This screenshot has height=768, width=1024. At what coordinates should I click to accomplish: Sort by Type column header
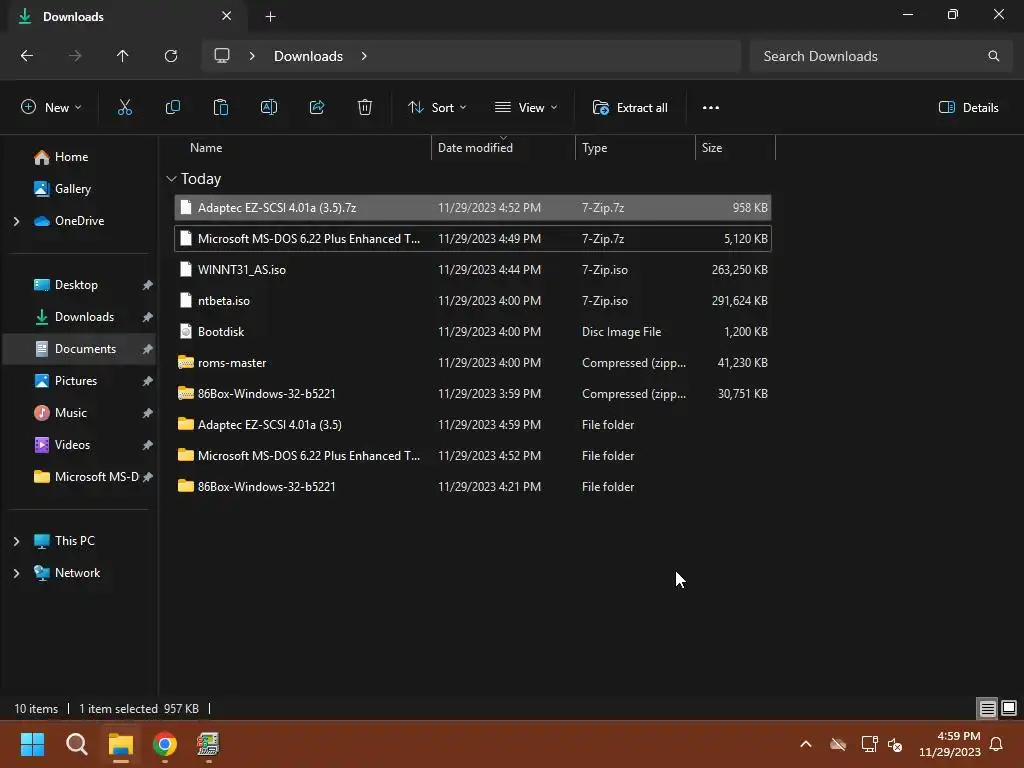(x=594, y=148)
